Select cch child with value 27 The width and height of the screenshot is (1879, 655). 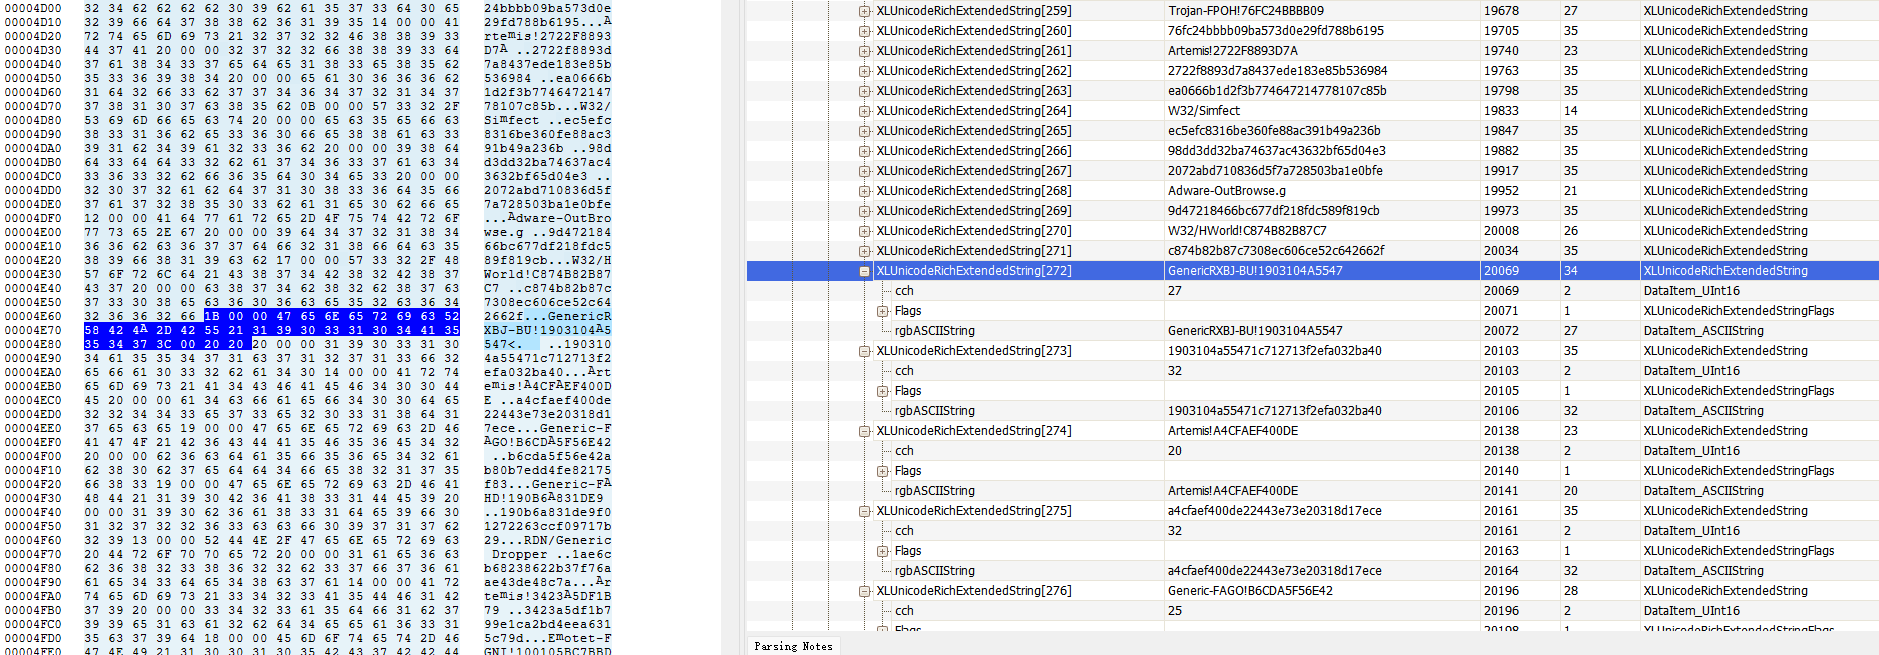click(x=1312, y=291)
